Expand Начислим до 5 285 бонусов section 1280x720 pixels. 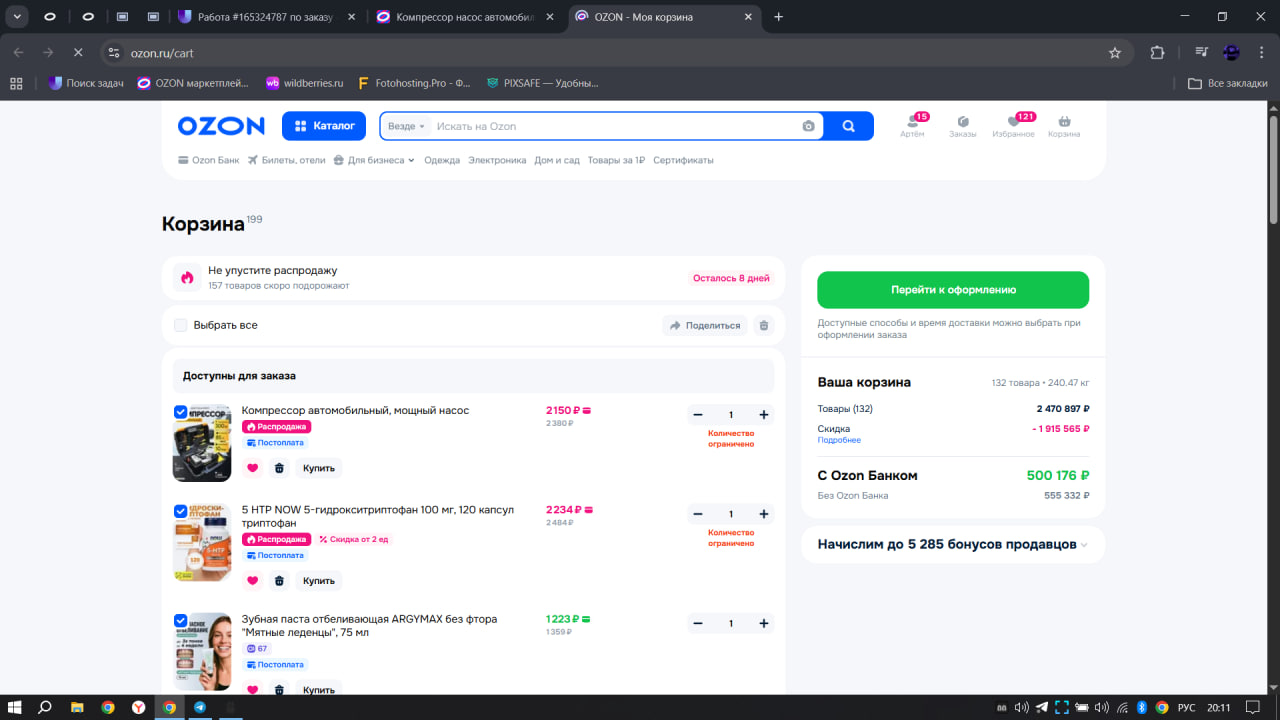pos(953,545)
